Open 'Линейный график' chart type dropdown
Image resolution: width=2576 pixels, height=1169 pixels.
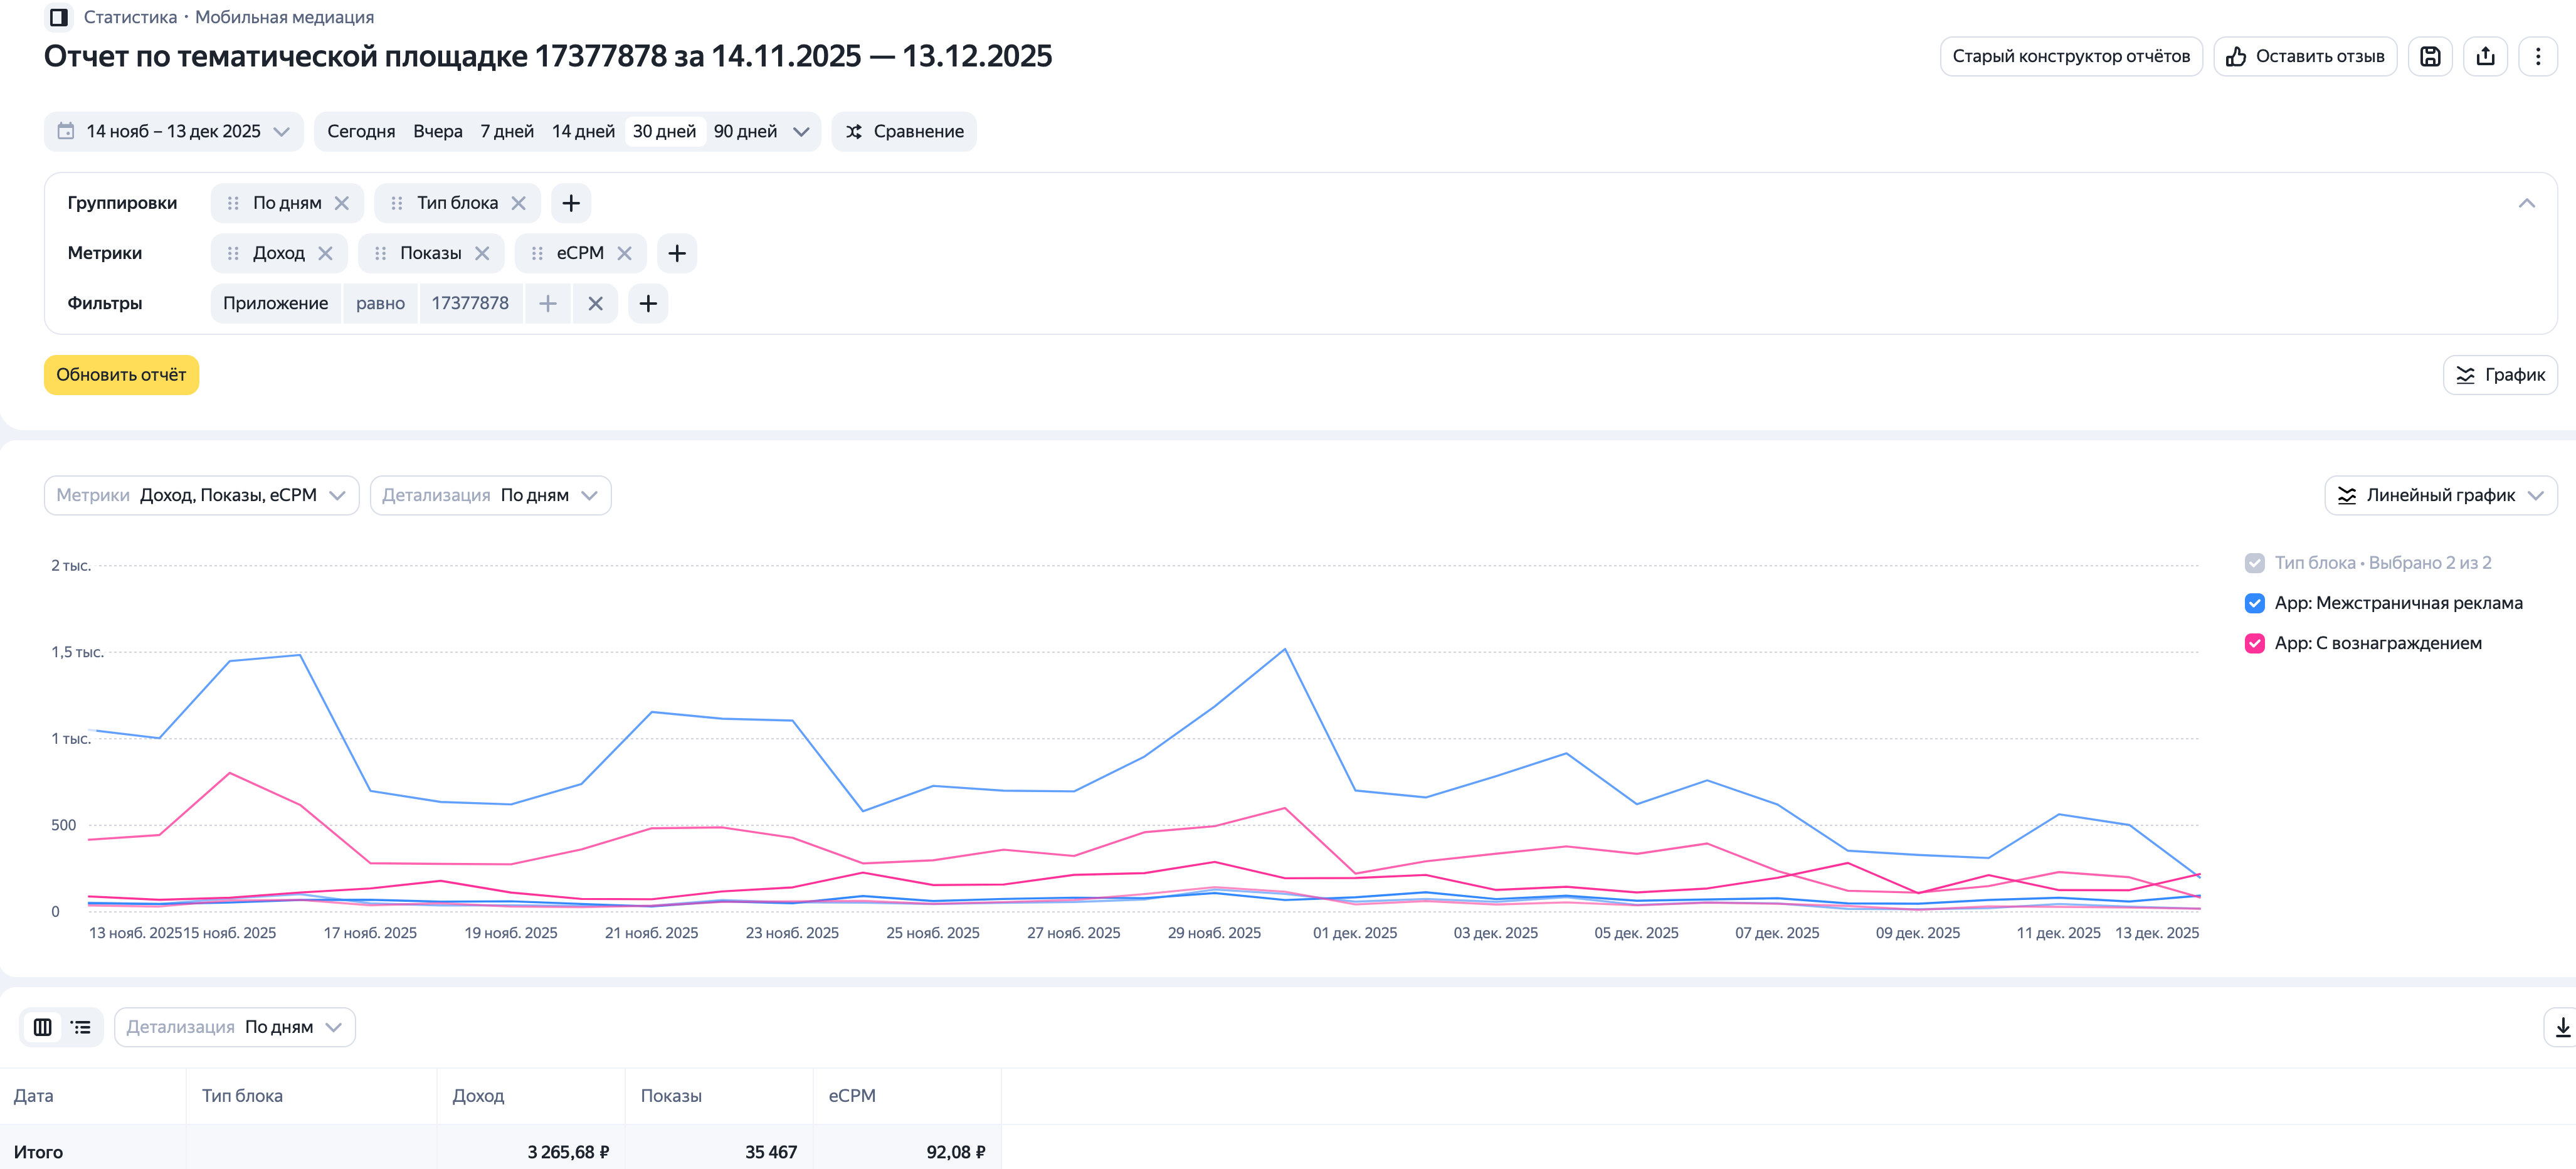click(2440, 495)
